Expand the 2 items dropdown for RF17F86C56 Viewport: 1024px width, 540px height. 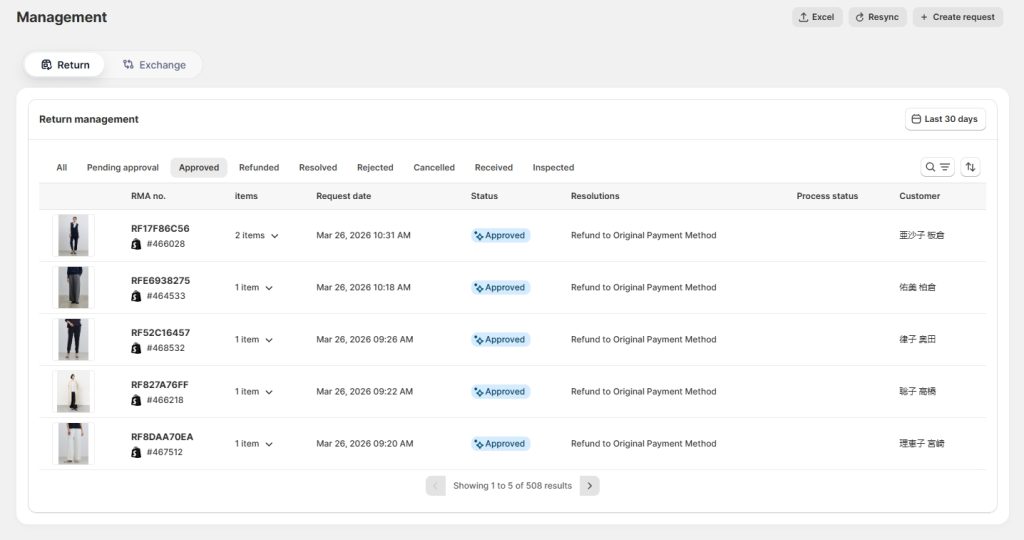(257, 236)
